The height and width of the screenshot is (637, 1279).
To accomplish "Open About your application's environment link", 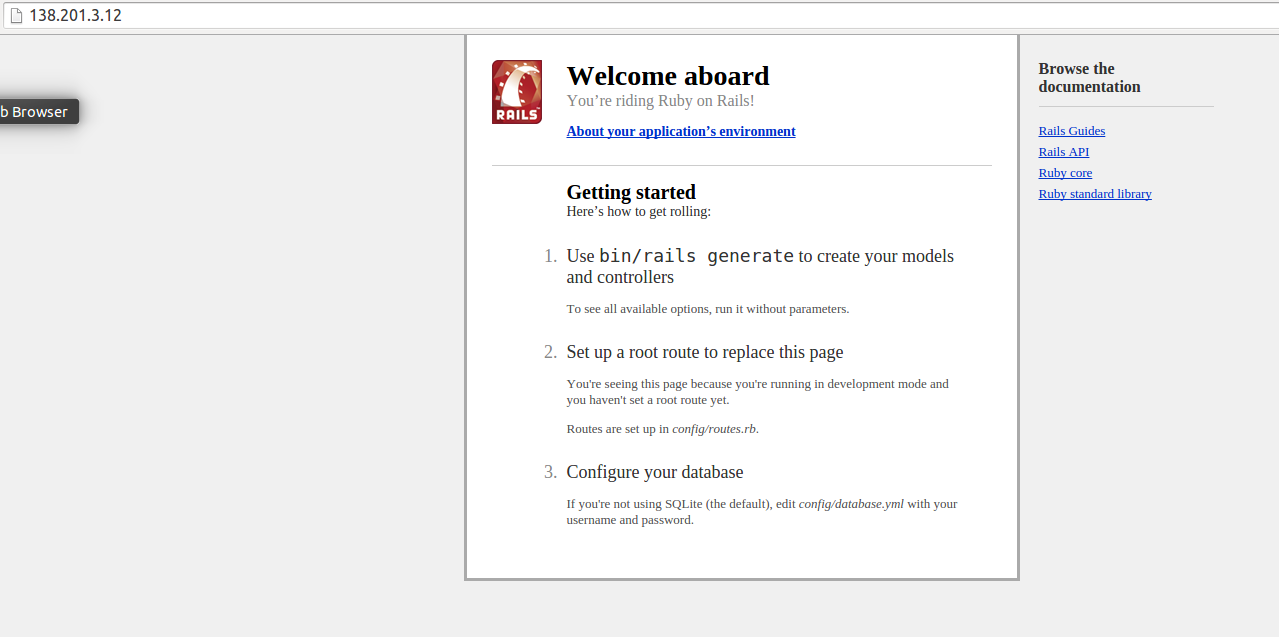I will tap(681, 131).
